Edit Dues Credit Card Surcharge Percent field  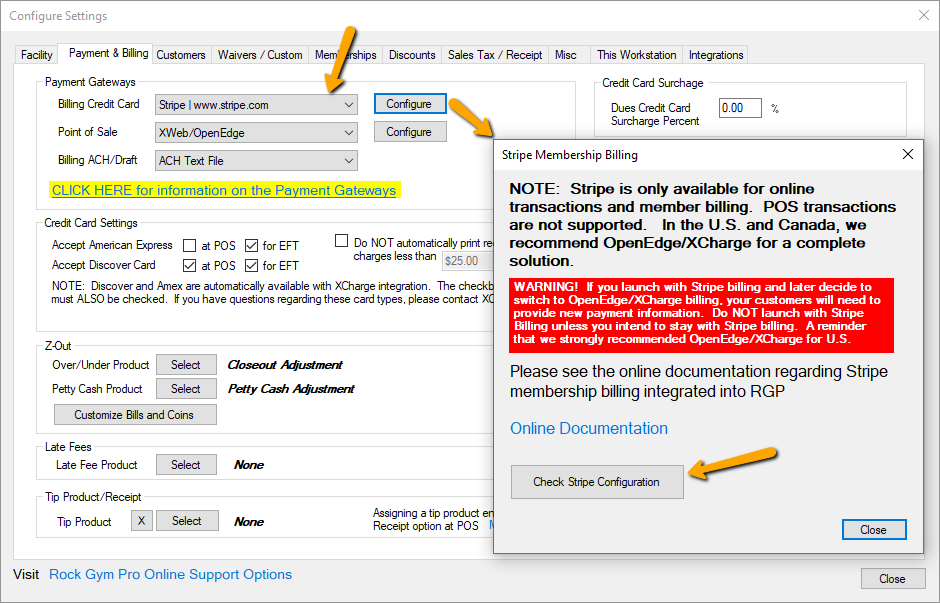tap(740, 108)
